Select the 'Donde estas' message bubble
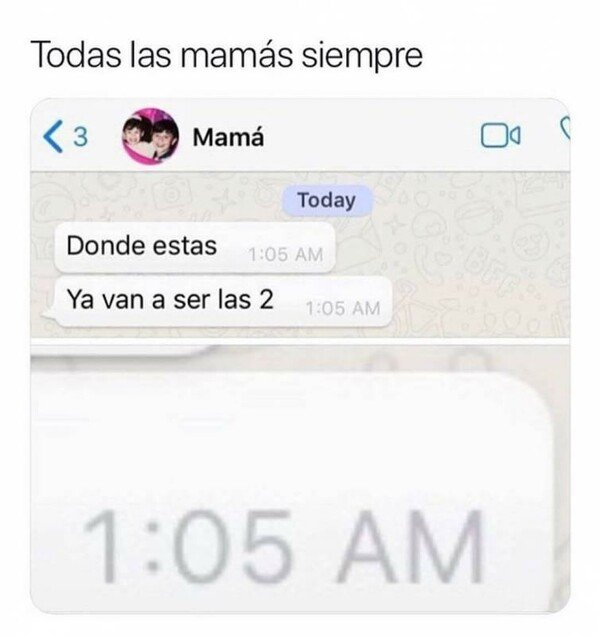This screenshot has width=600, height=636. point(195,247)
